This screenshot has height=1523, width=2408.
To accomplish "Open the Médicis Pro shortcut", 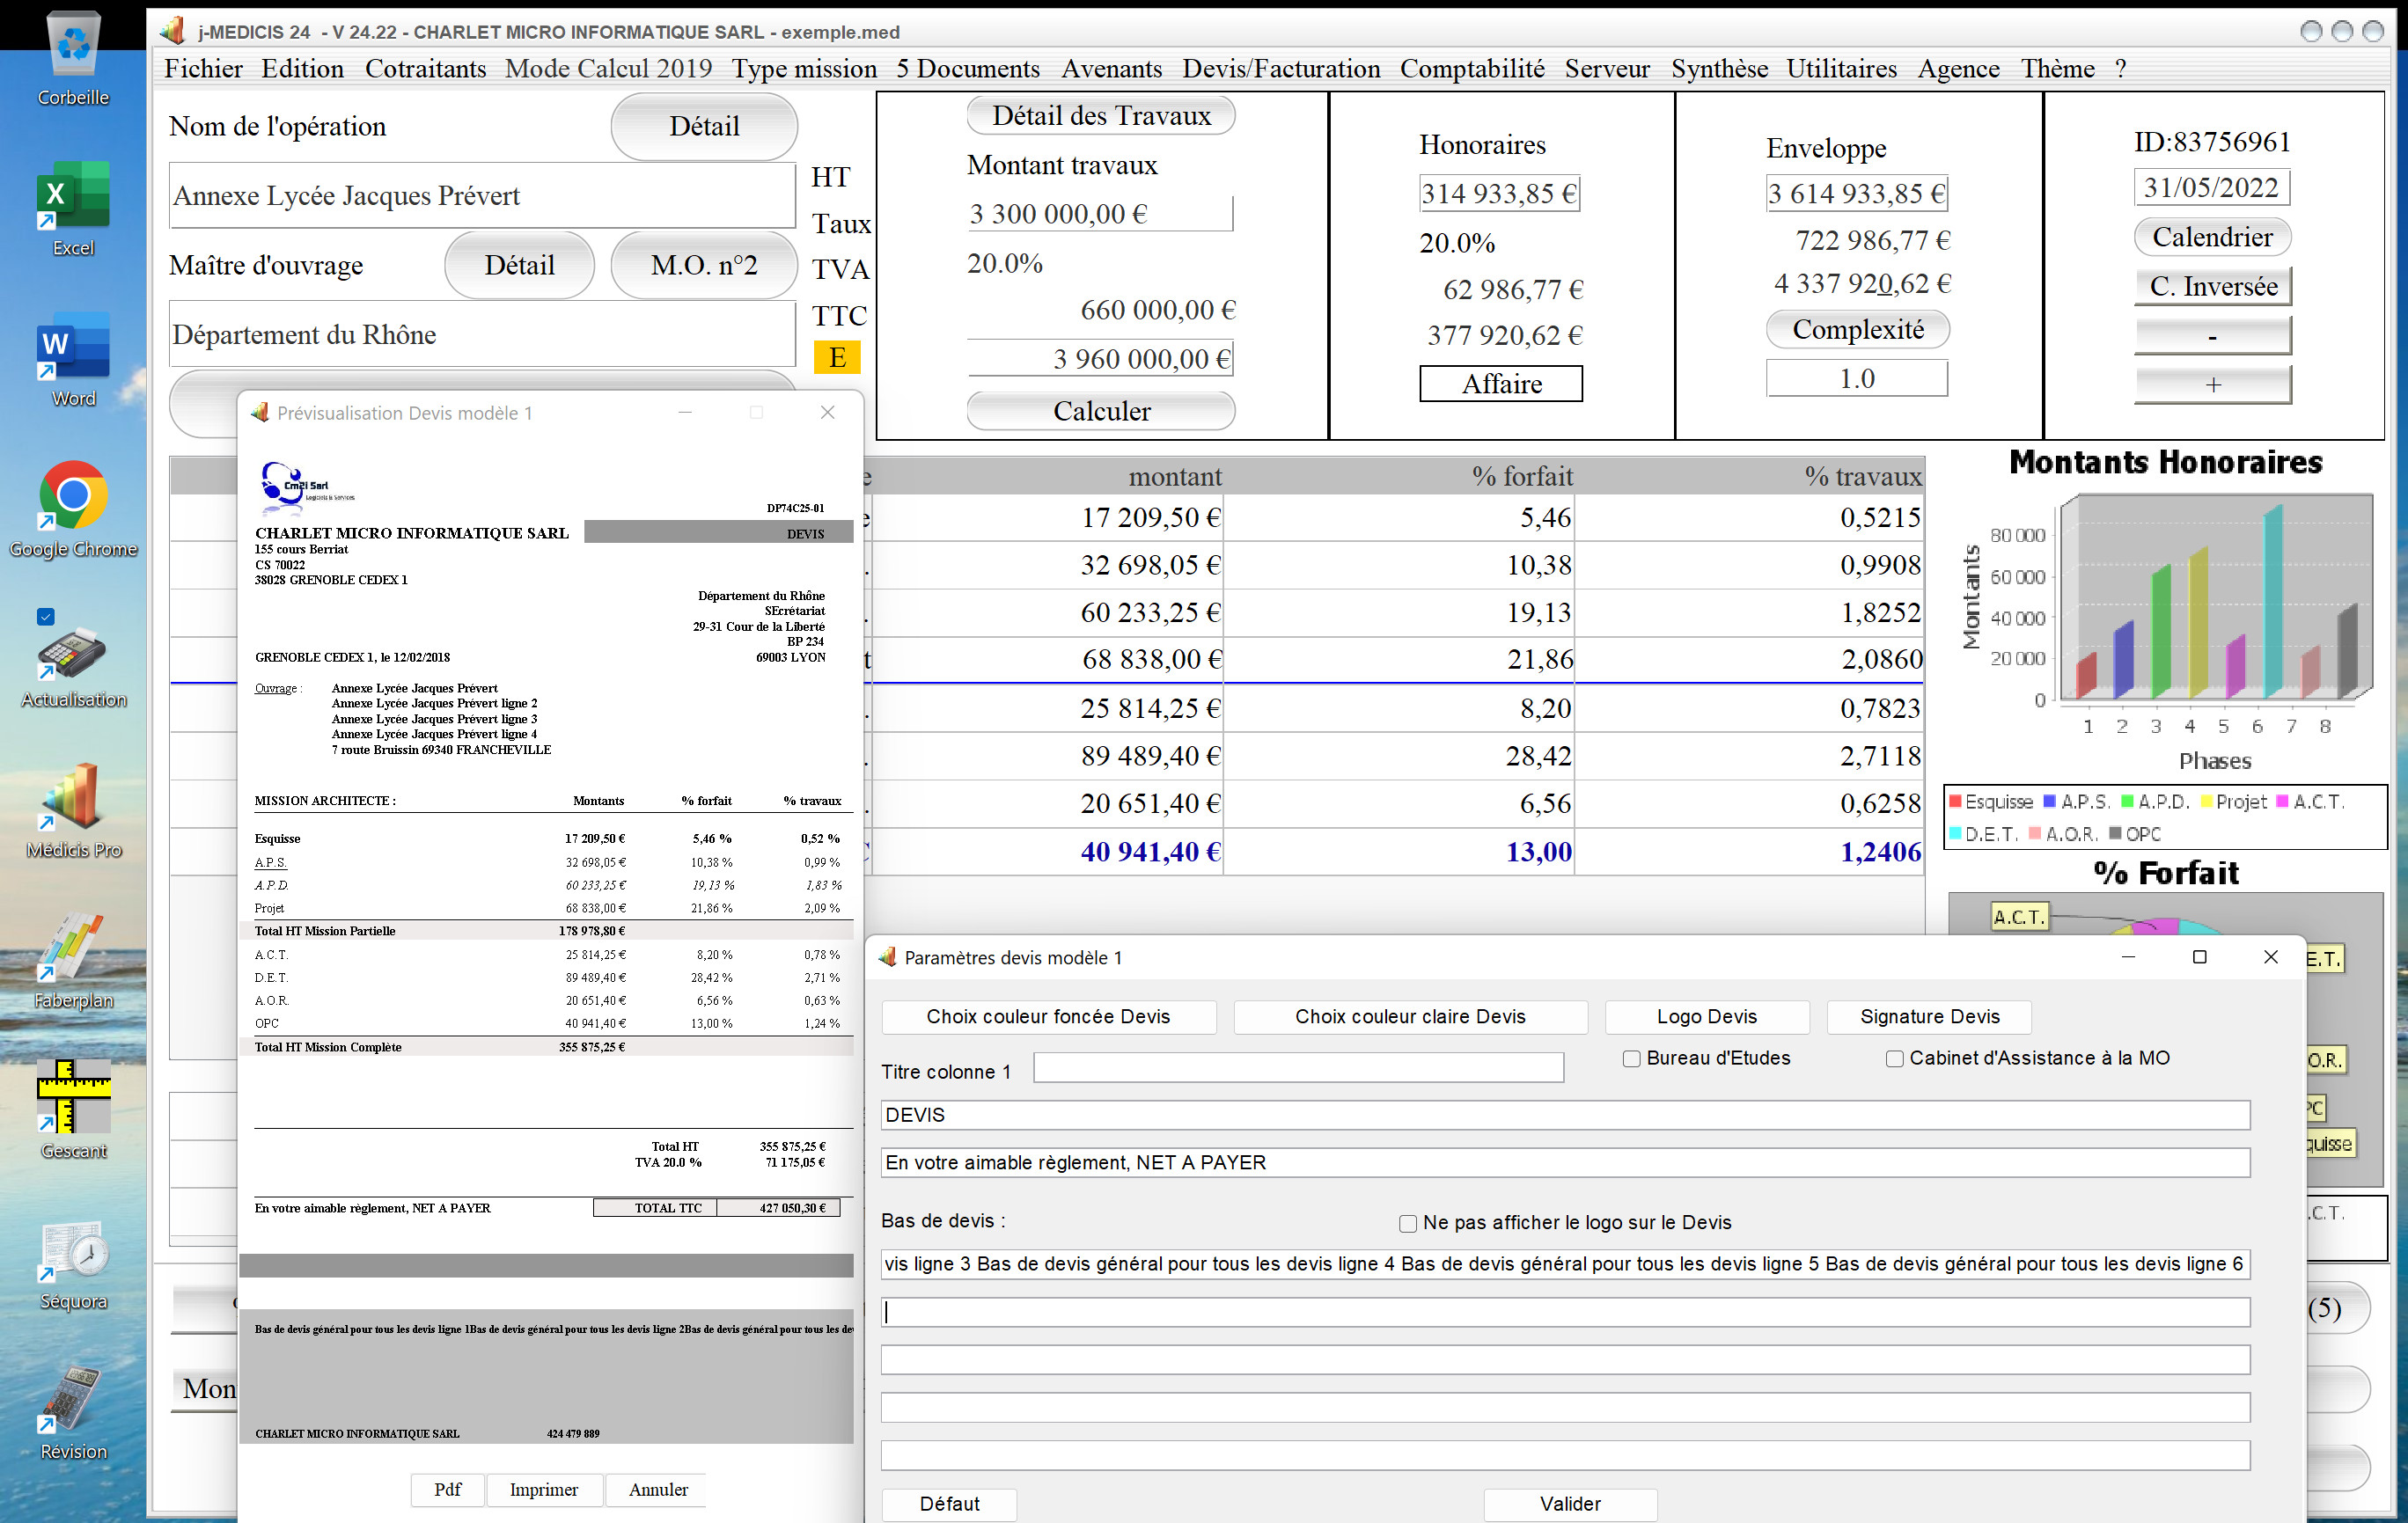I will pos(73,808).
